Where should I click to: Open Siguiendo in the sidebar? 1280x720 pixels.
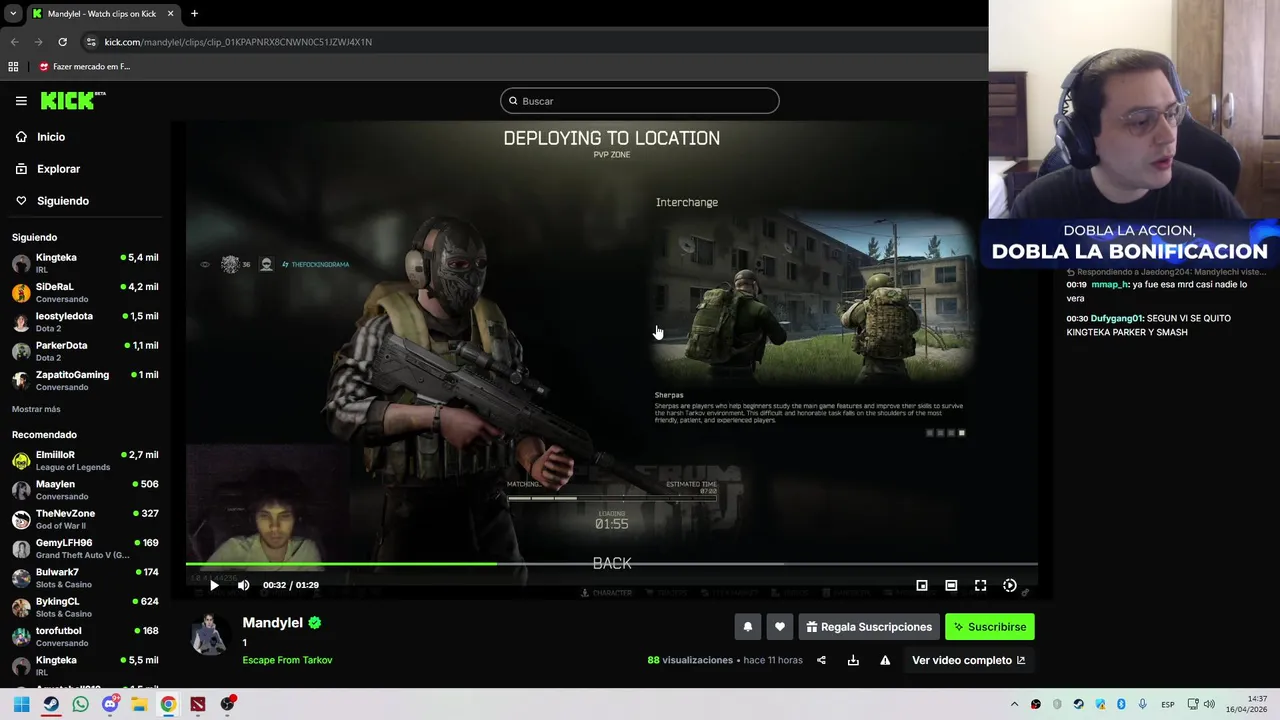tap(63, 201)
